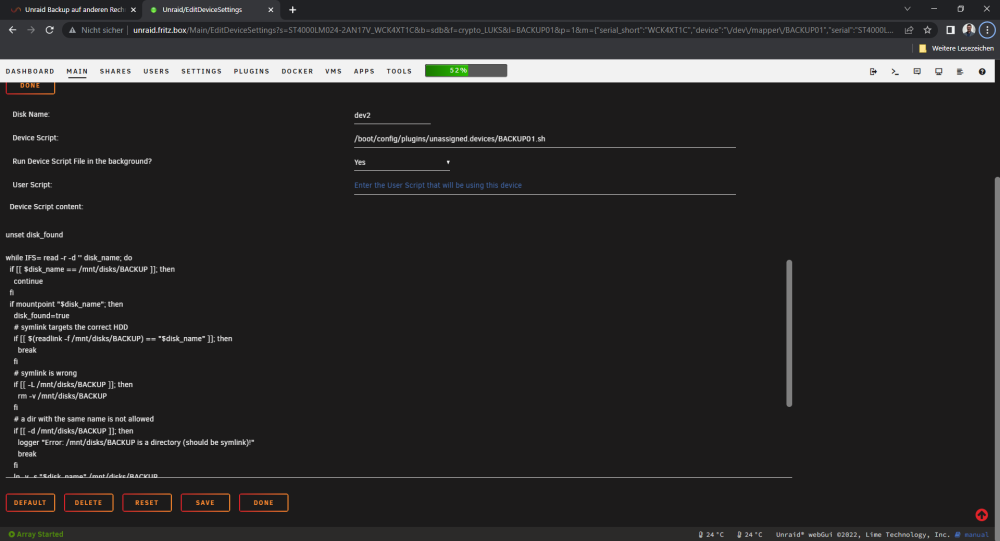Open the Chrome profile avatar

click(969, 30)
